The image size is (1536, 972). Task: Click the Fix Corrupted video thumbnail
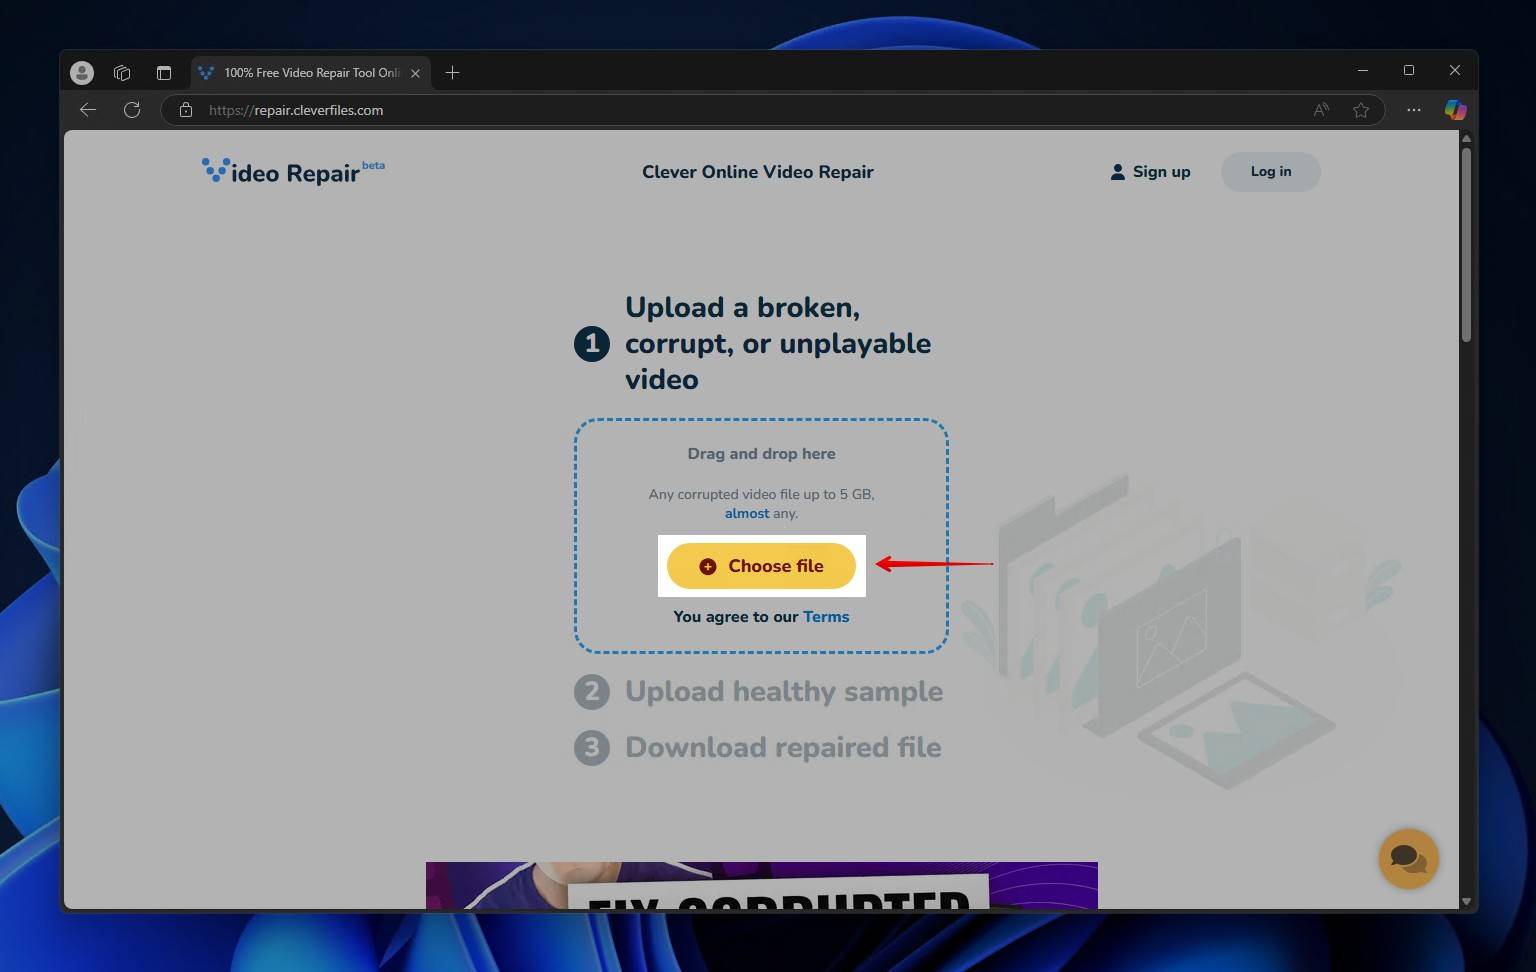click(x=762, y=885)
